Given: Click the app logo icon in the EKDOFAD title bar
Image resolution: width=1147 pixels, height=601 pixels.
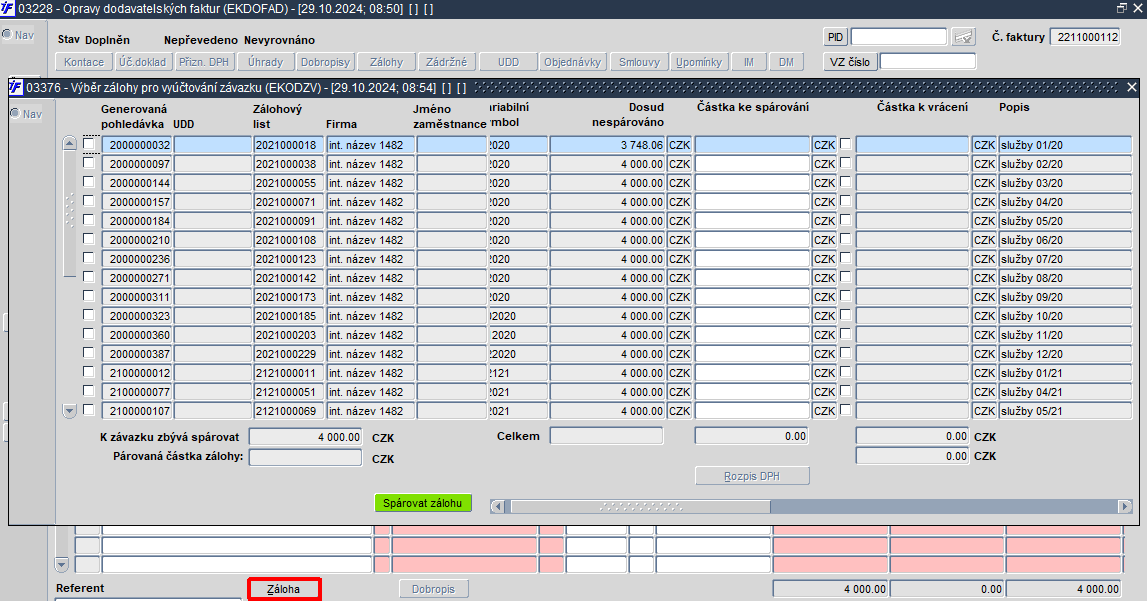Looking at the screenshot, I should [x=7, y=8].
